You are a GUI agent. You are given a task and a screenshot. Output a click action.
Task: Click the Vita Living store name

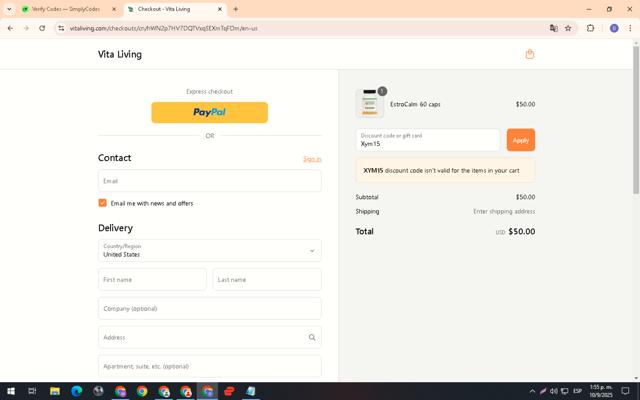[120, 54]
